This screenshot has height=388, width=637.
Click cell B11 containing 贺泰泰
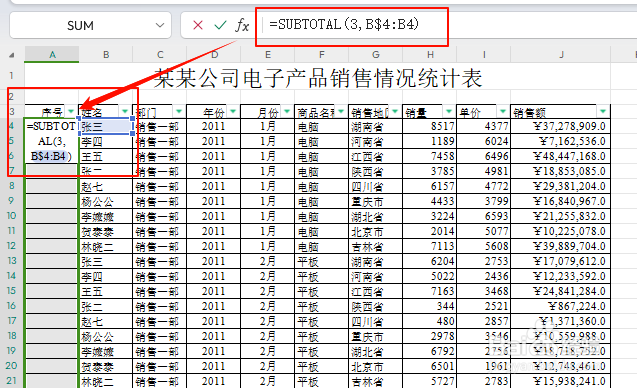(106, 232)
